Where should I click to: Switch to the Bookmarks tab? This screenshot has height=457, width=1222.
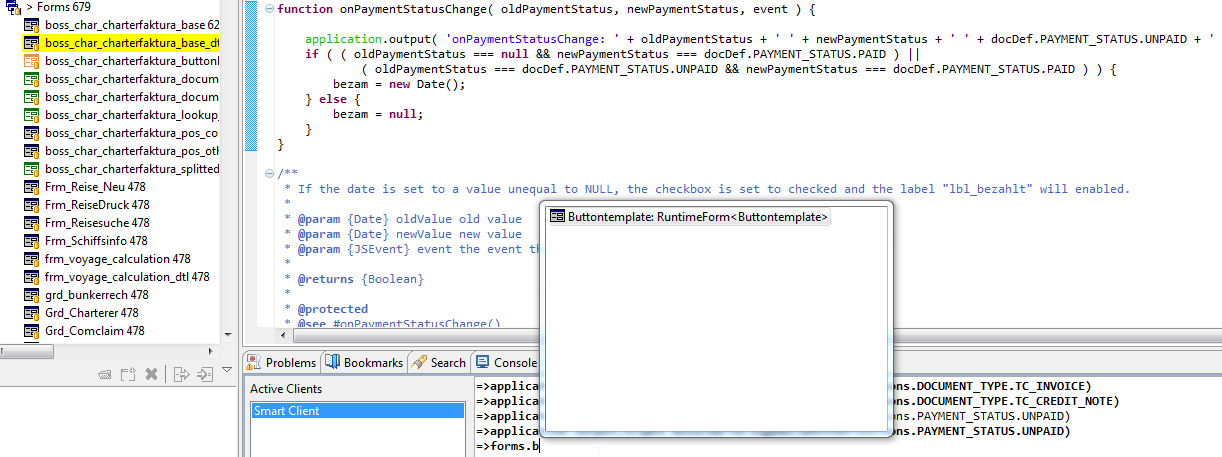click(364, 362)
